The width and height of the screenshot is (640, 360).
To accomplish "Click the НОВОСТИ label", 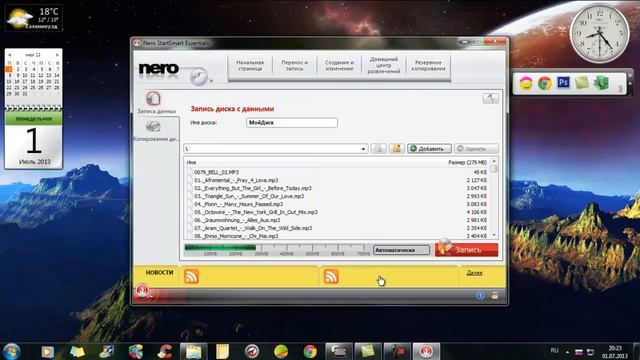I will pos(160,272).
